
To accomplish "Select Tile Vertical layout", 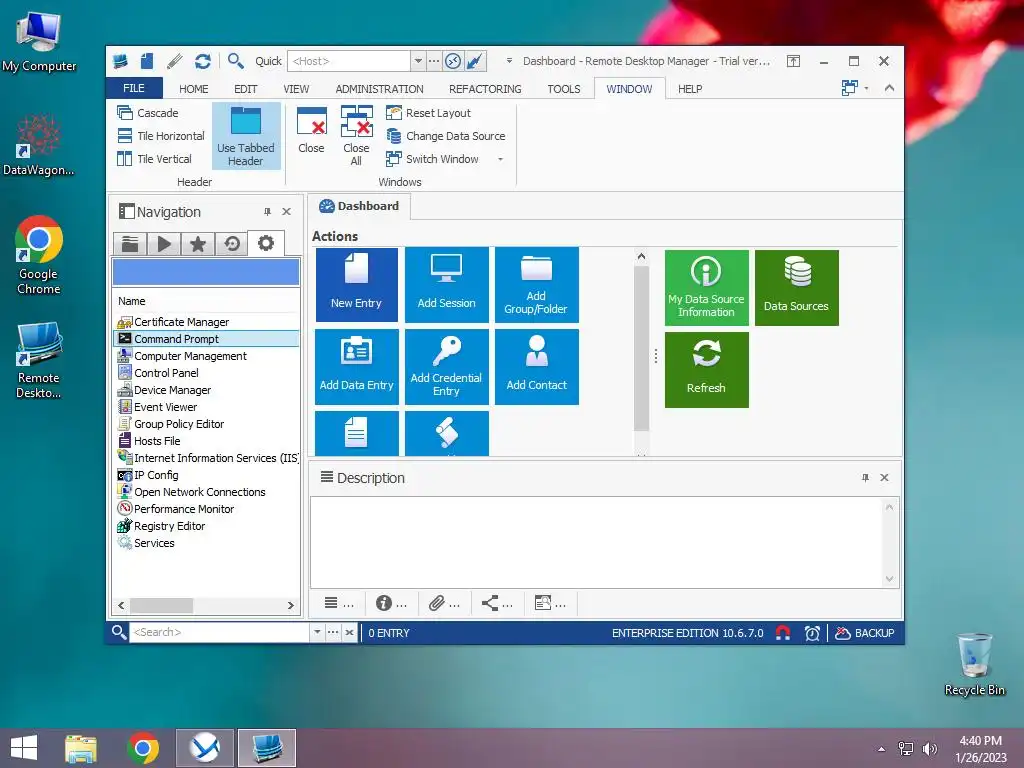I will 155,159.
